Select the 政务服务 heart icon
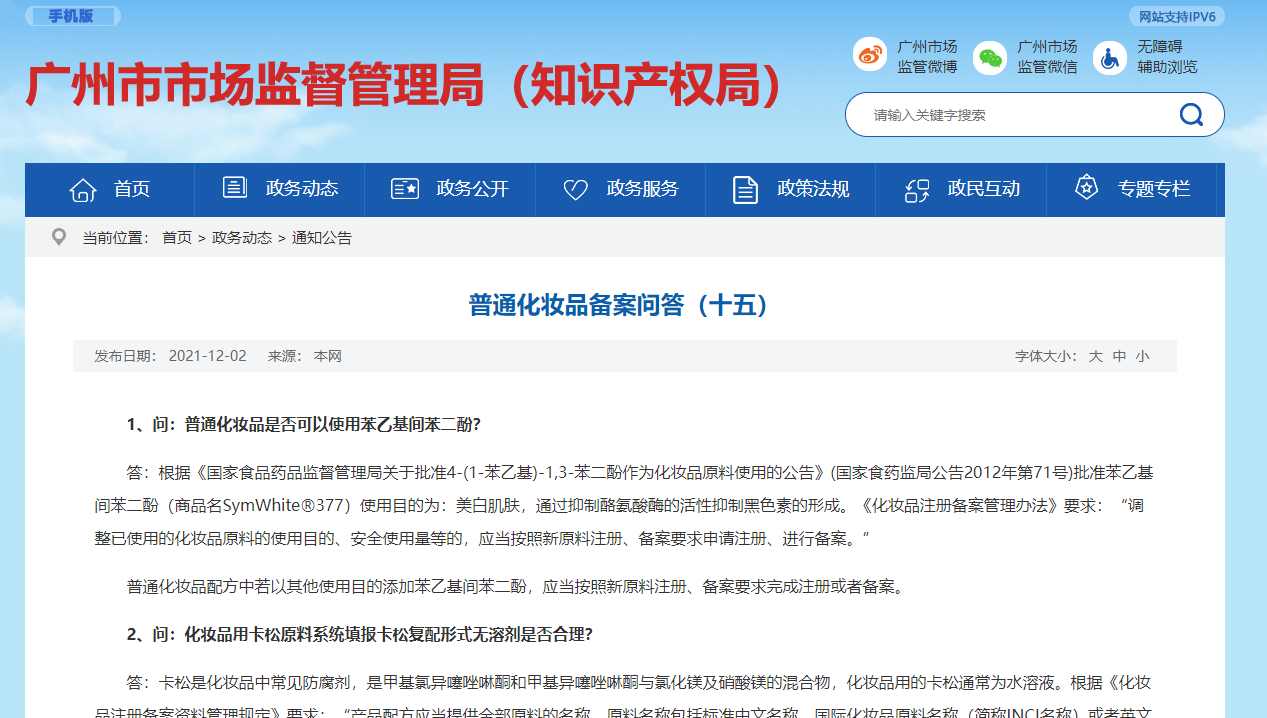 click(x=574, y=189)
